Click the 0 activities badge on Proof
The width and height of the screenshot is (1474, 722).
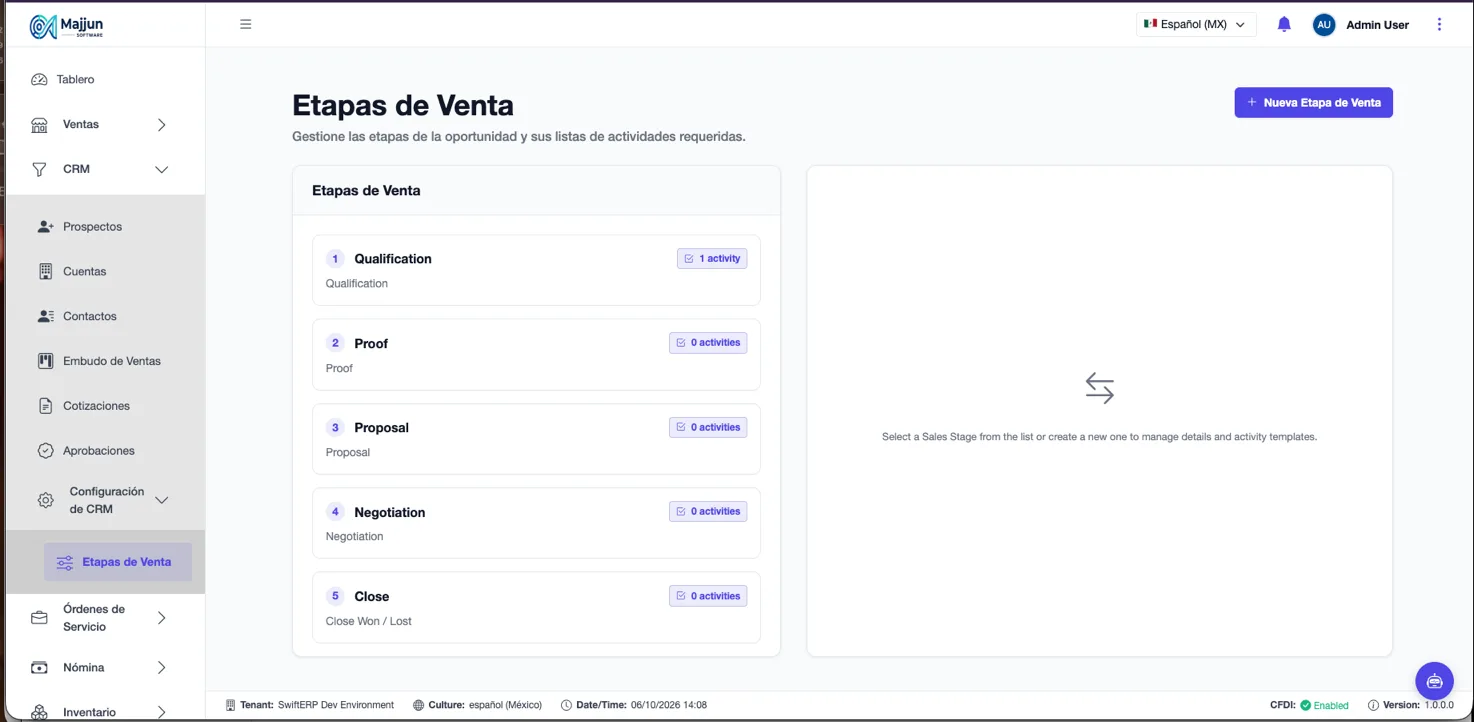pyautogui.click(x=708, y=343)
